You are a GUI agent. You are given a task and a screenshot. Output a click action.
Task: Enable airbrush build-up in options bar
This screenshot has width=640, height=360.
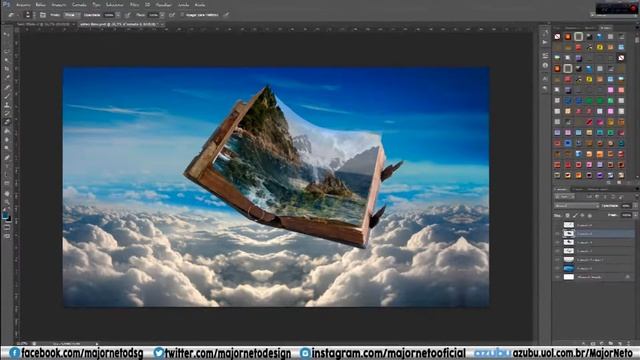[172, 15]
